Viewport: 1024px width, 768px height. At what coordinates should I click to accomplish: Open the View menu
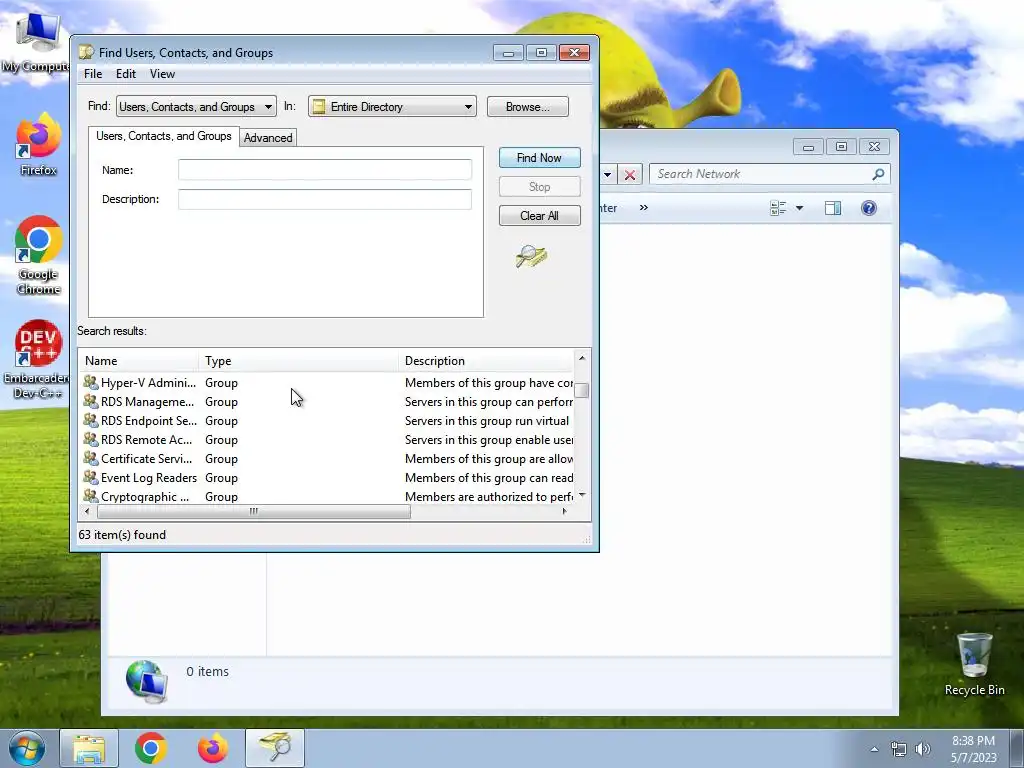[162, 74]
